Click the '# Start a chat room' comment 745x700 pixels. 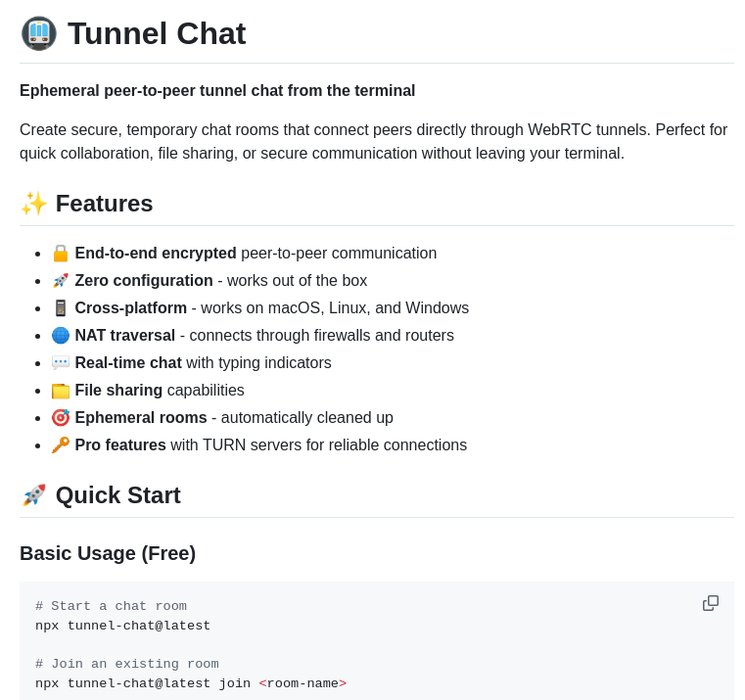click(x=111, y=606)
